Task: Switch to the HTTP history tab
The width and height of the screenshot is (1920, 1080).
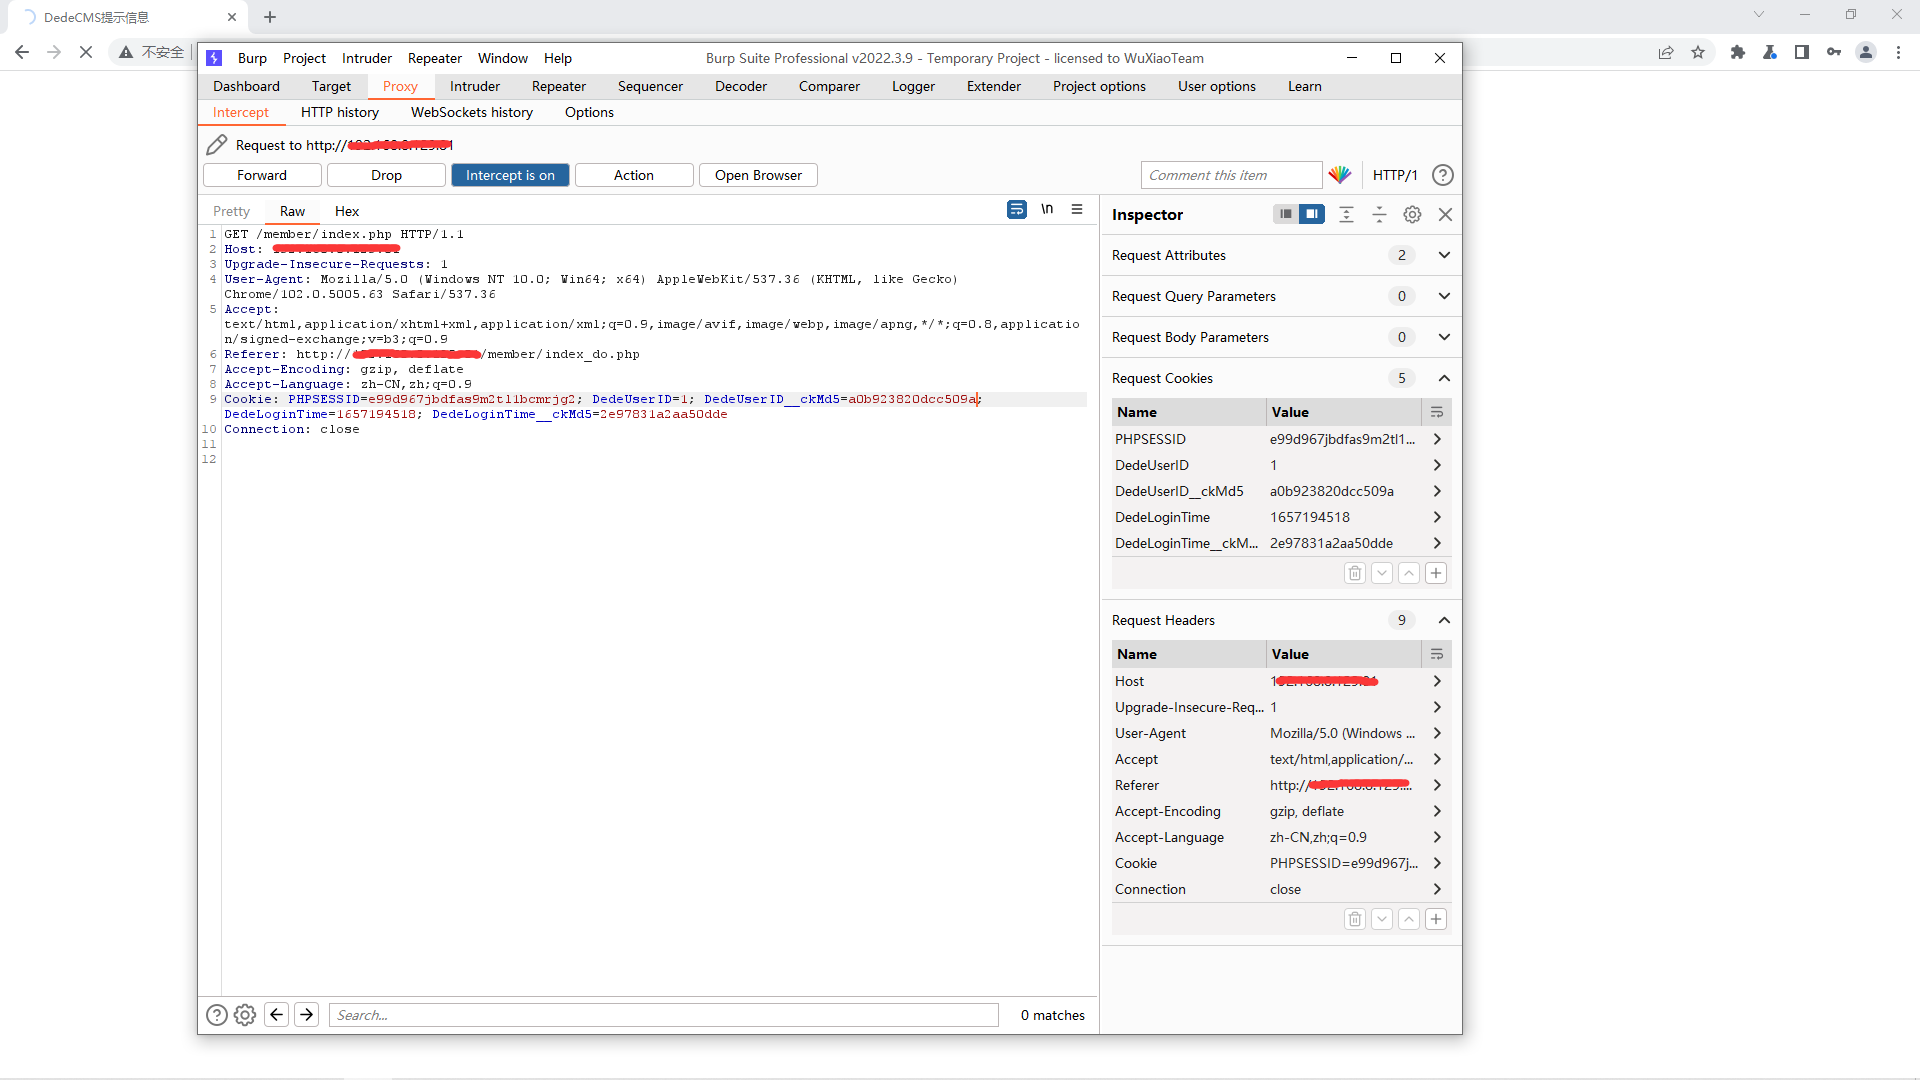Action: click(x=339, y=112)
